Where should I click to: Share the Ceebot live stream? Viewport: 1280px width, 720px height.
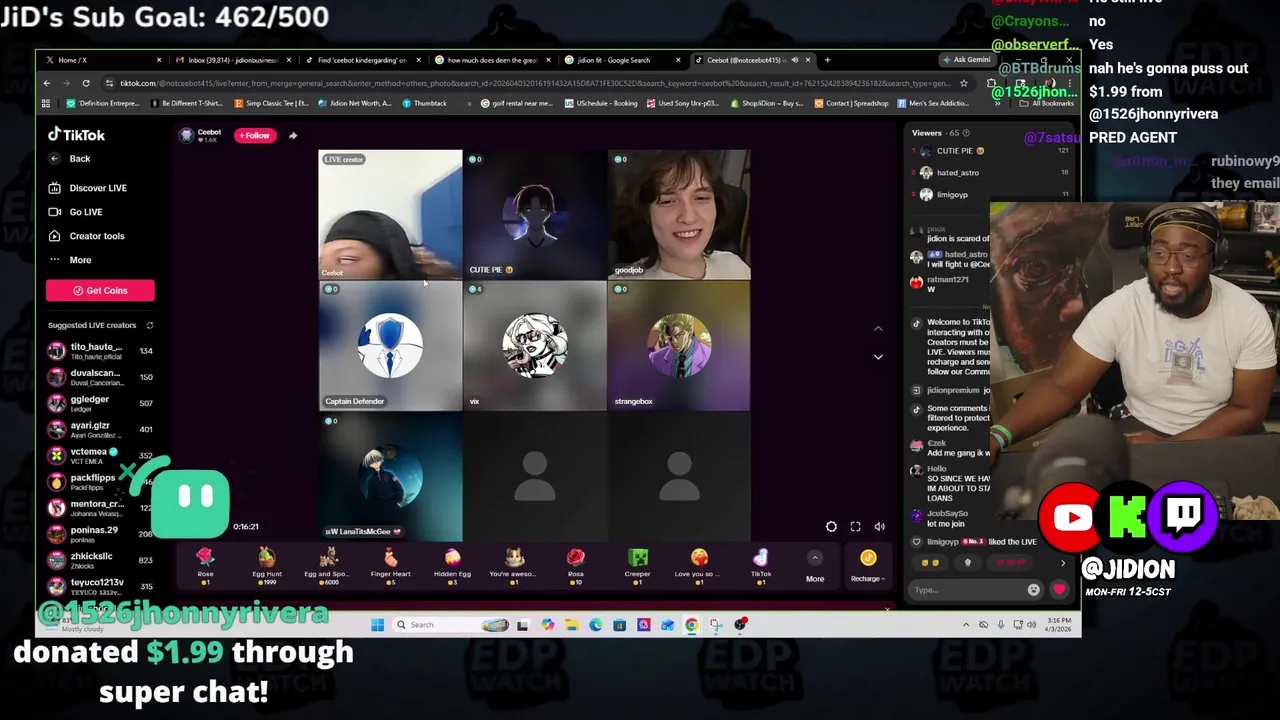click(x=293, y=135)
